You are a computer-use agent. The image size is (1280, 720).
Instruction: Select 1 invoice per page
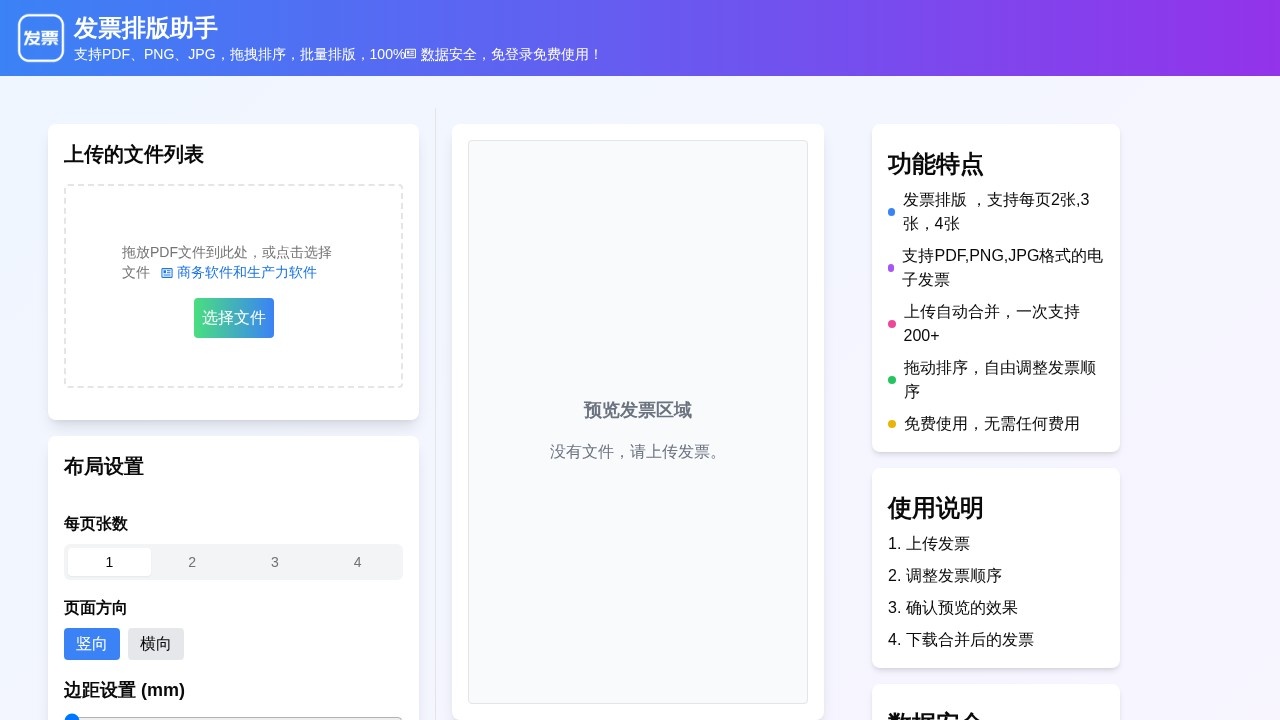click(x=109, y=562)
